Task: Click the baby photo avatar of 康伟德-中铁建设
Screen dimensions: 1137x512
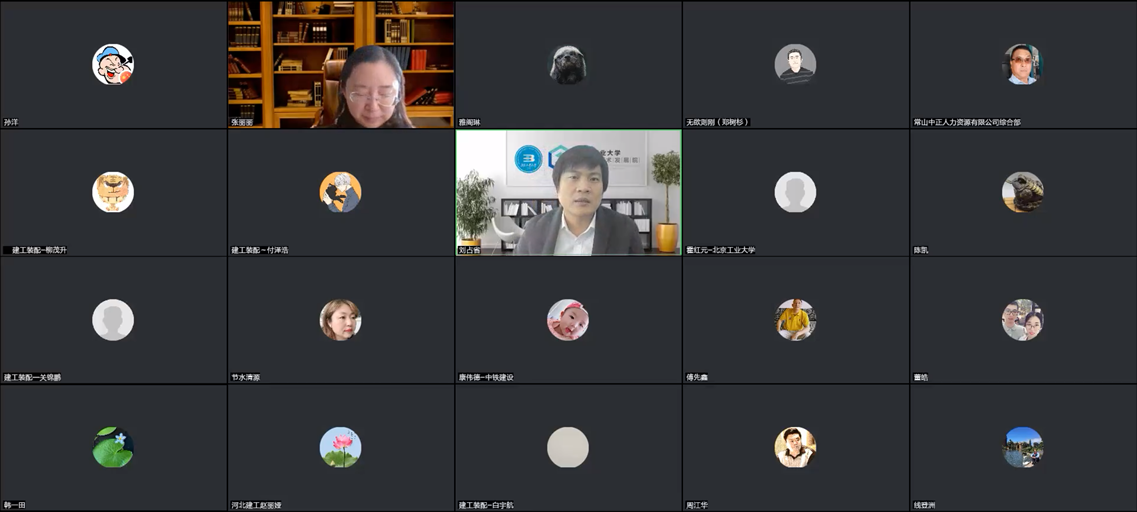Action: pyautogui.click(x=567, y=320)
